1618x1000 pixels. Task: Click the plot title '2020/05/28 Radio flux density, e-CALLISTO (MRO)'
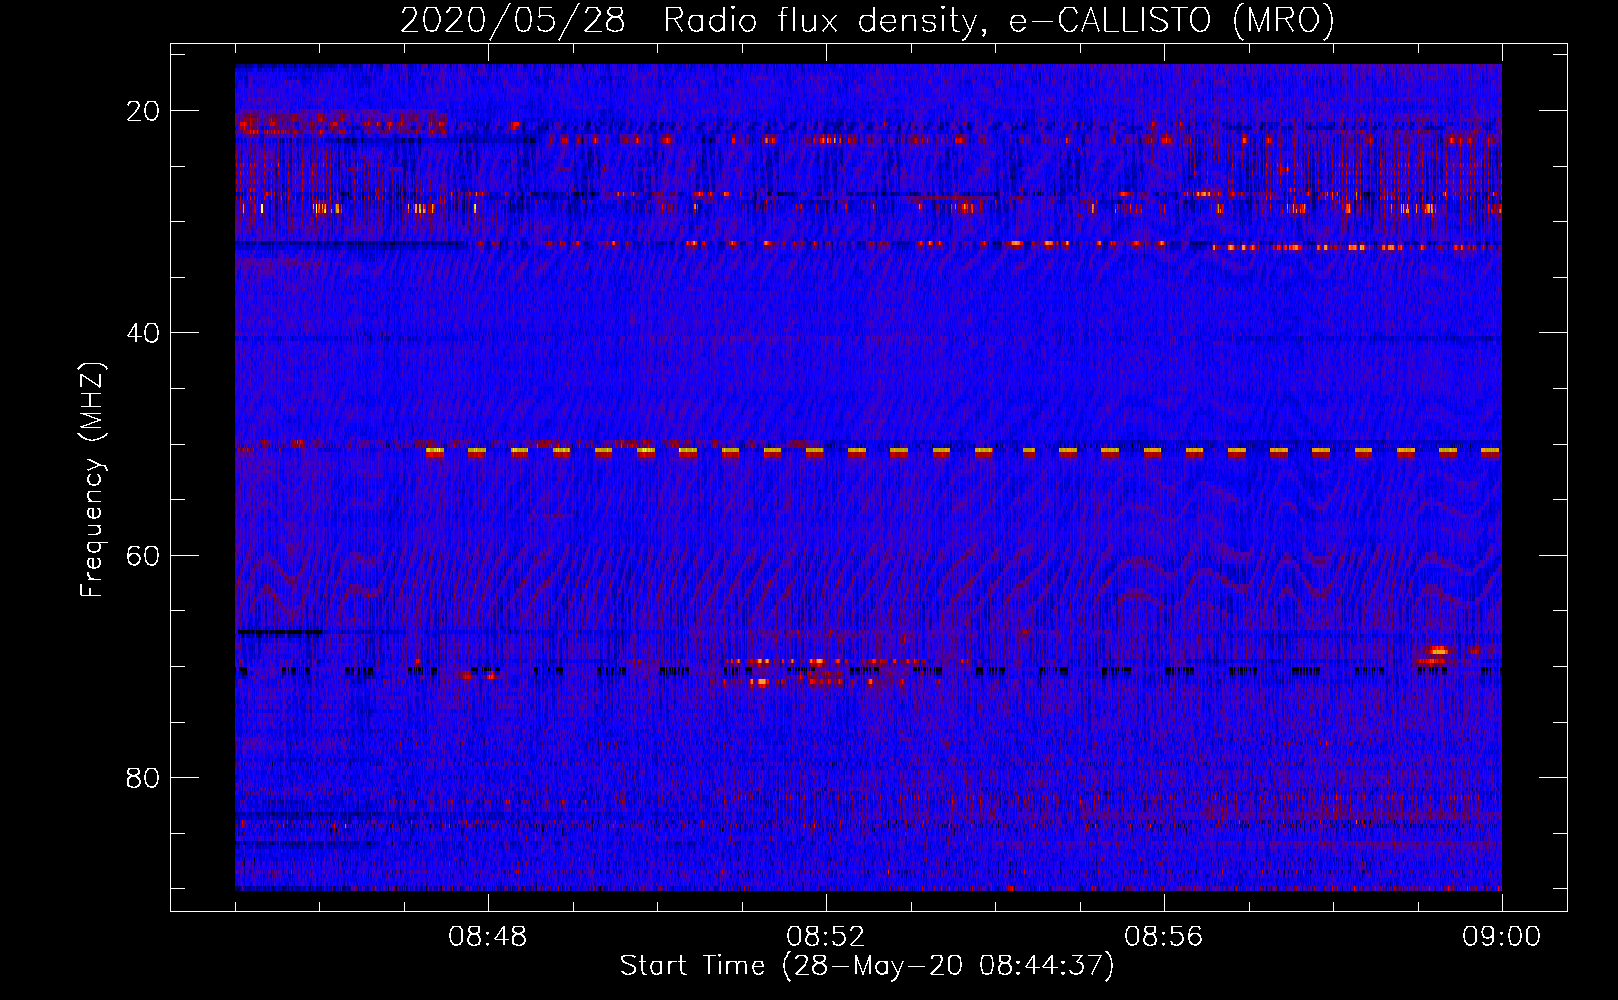point(867,20)
